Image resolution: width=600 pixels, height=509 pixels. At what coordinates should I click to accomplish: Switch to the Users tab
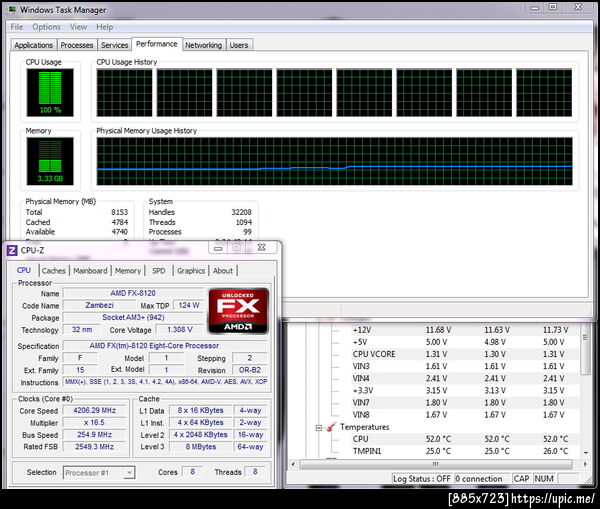pyautogui.click(x=239, y=45)
